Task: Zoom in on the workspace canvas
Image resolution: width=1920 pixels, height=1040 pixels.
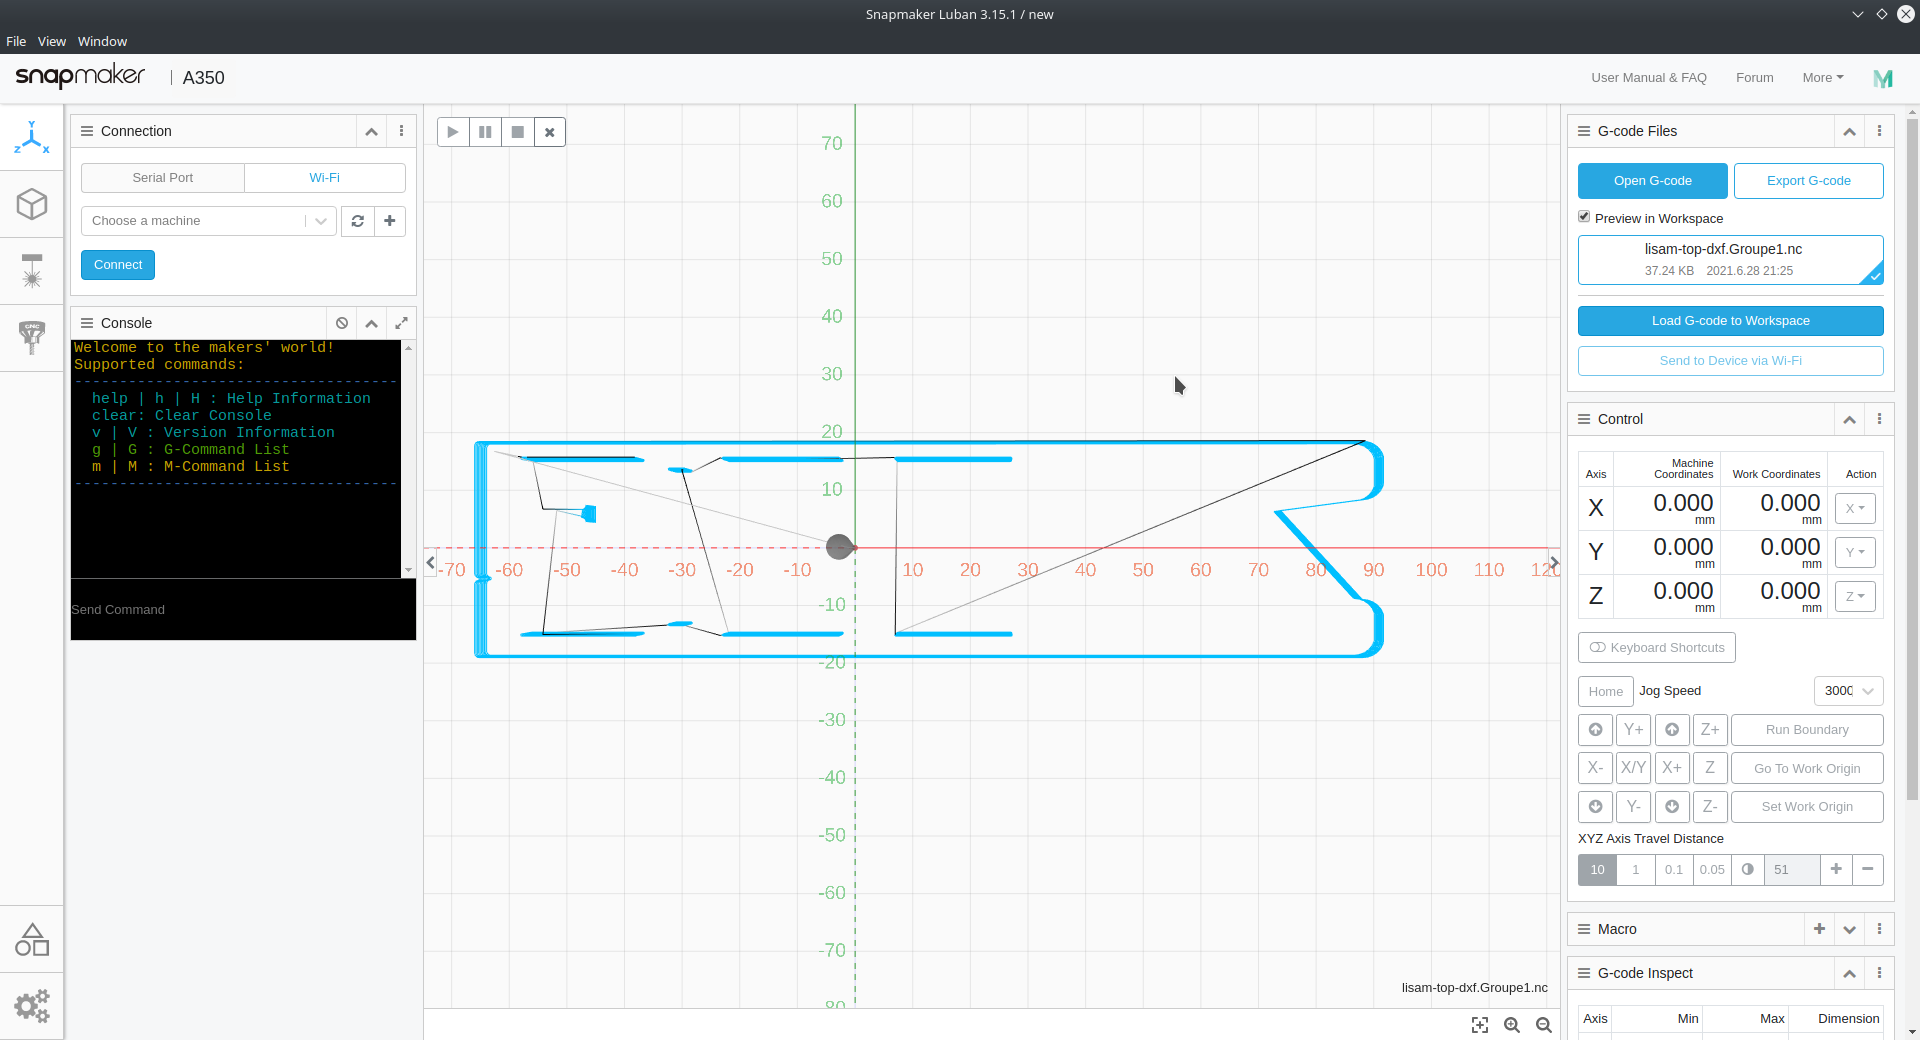Action: (x=1512, y=1025)
